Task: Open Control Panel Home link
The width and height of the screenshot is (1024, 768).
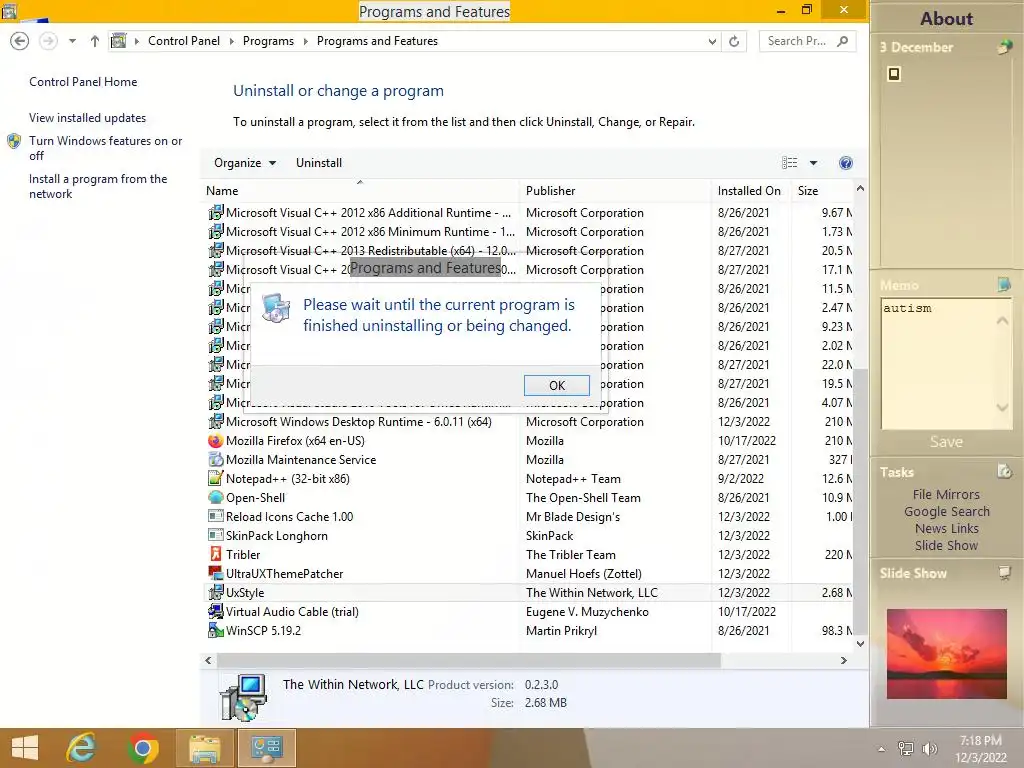Action: 83,82
